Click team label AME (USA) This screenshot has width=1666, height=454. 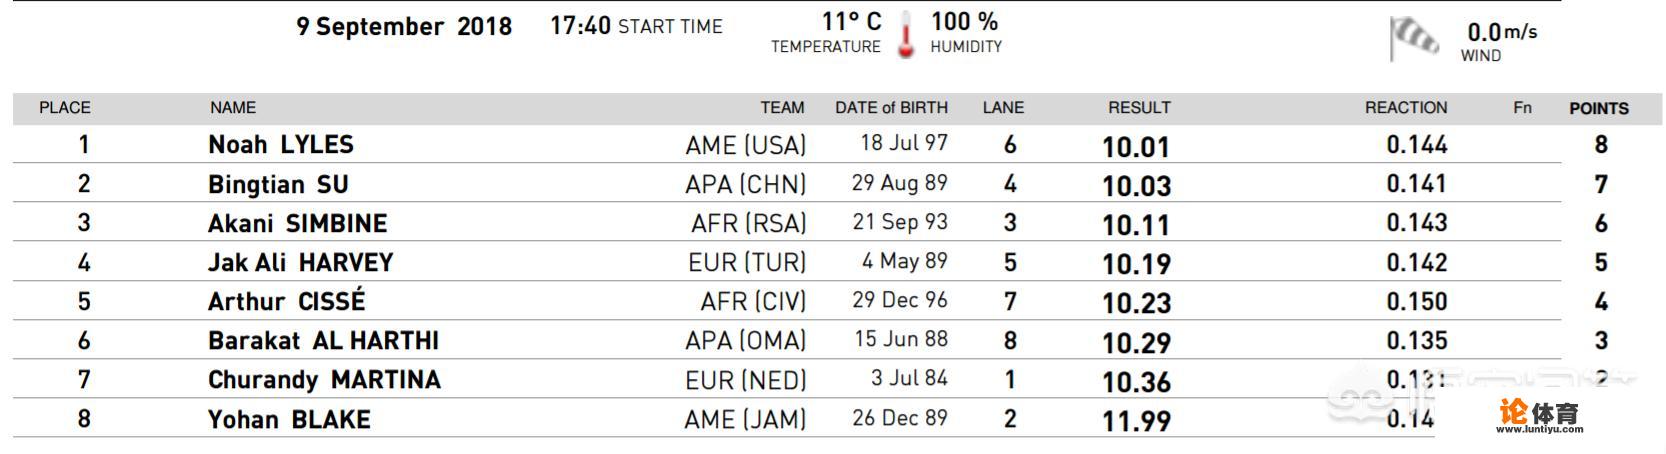click(745, 146)
